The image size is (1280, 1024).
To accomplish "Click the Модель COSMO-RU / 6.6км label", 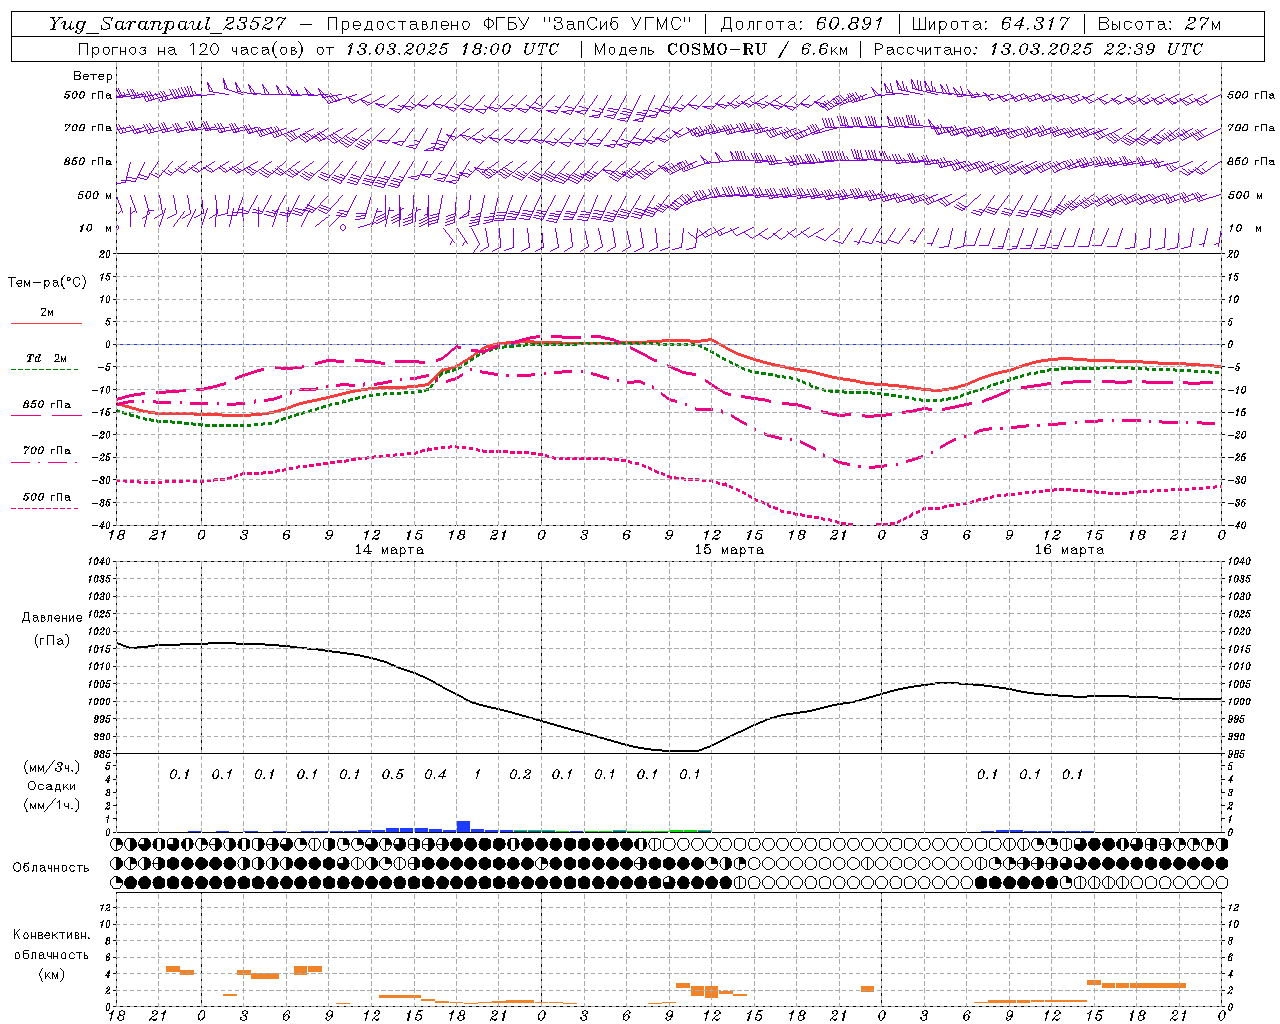I will (x=720, y=49).
